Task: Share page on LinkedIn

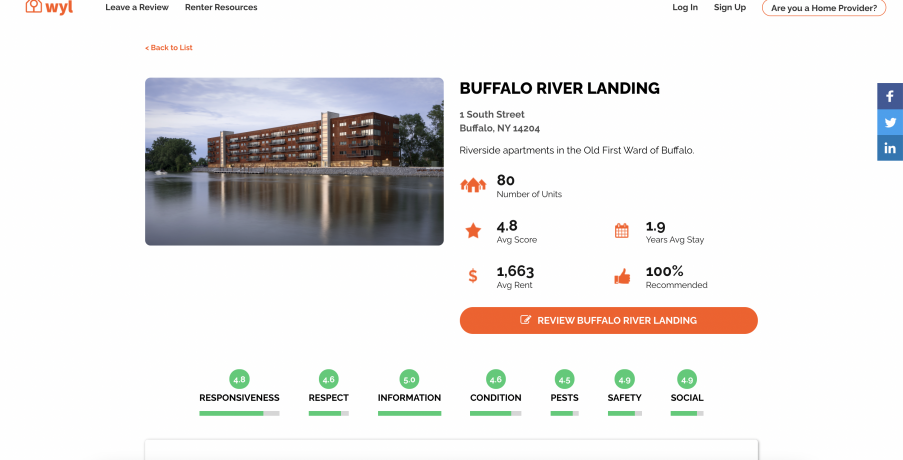Action: coord(890,148)
